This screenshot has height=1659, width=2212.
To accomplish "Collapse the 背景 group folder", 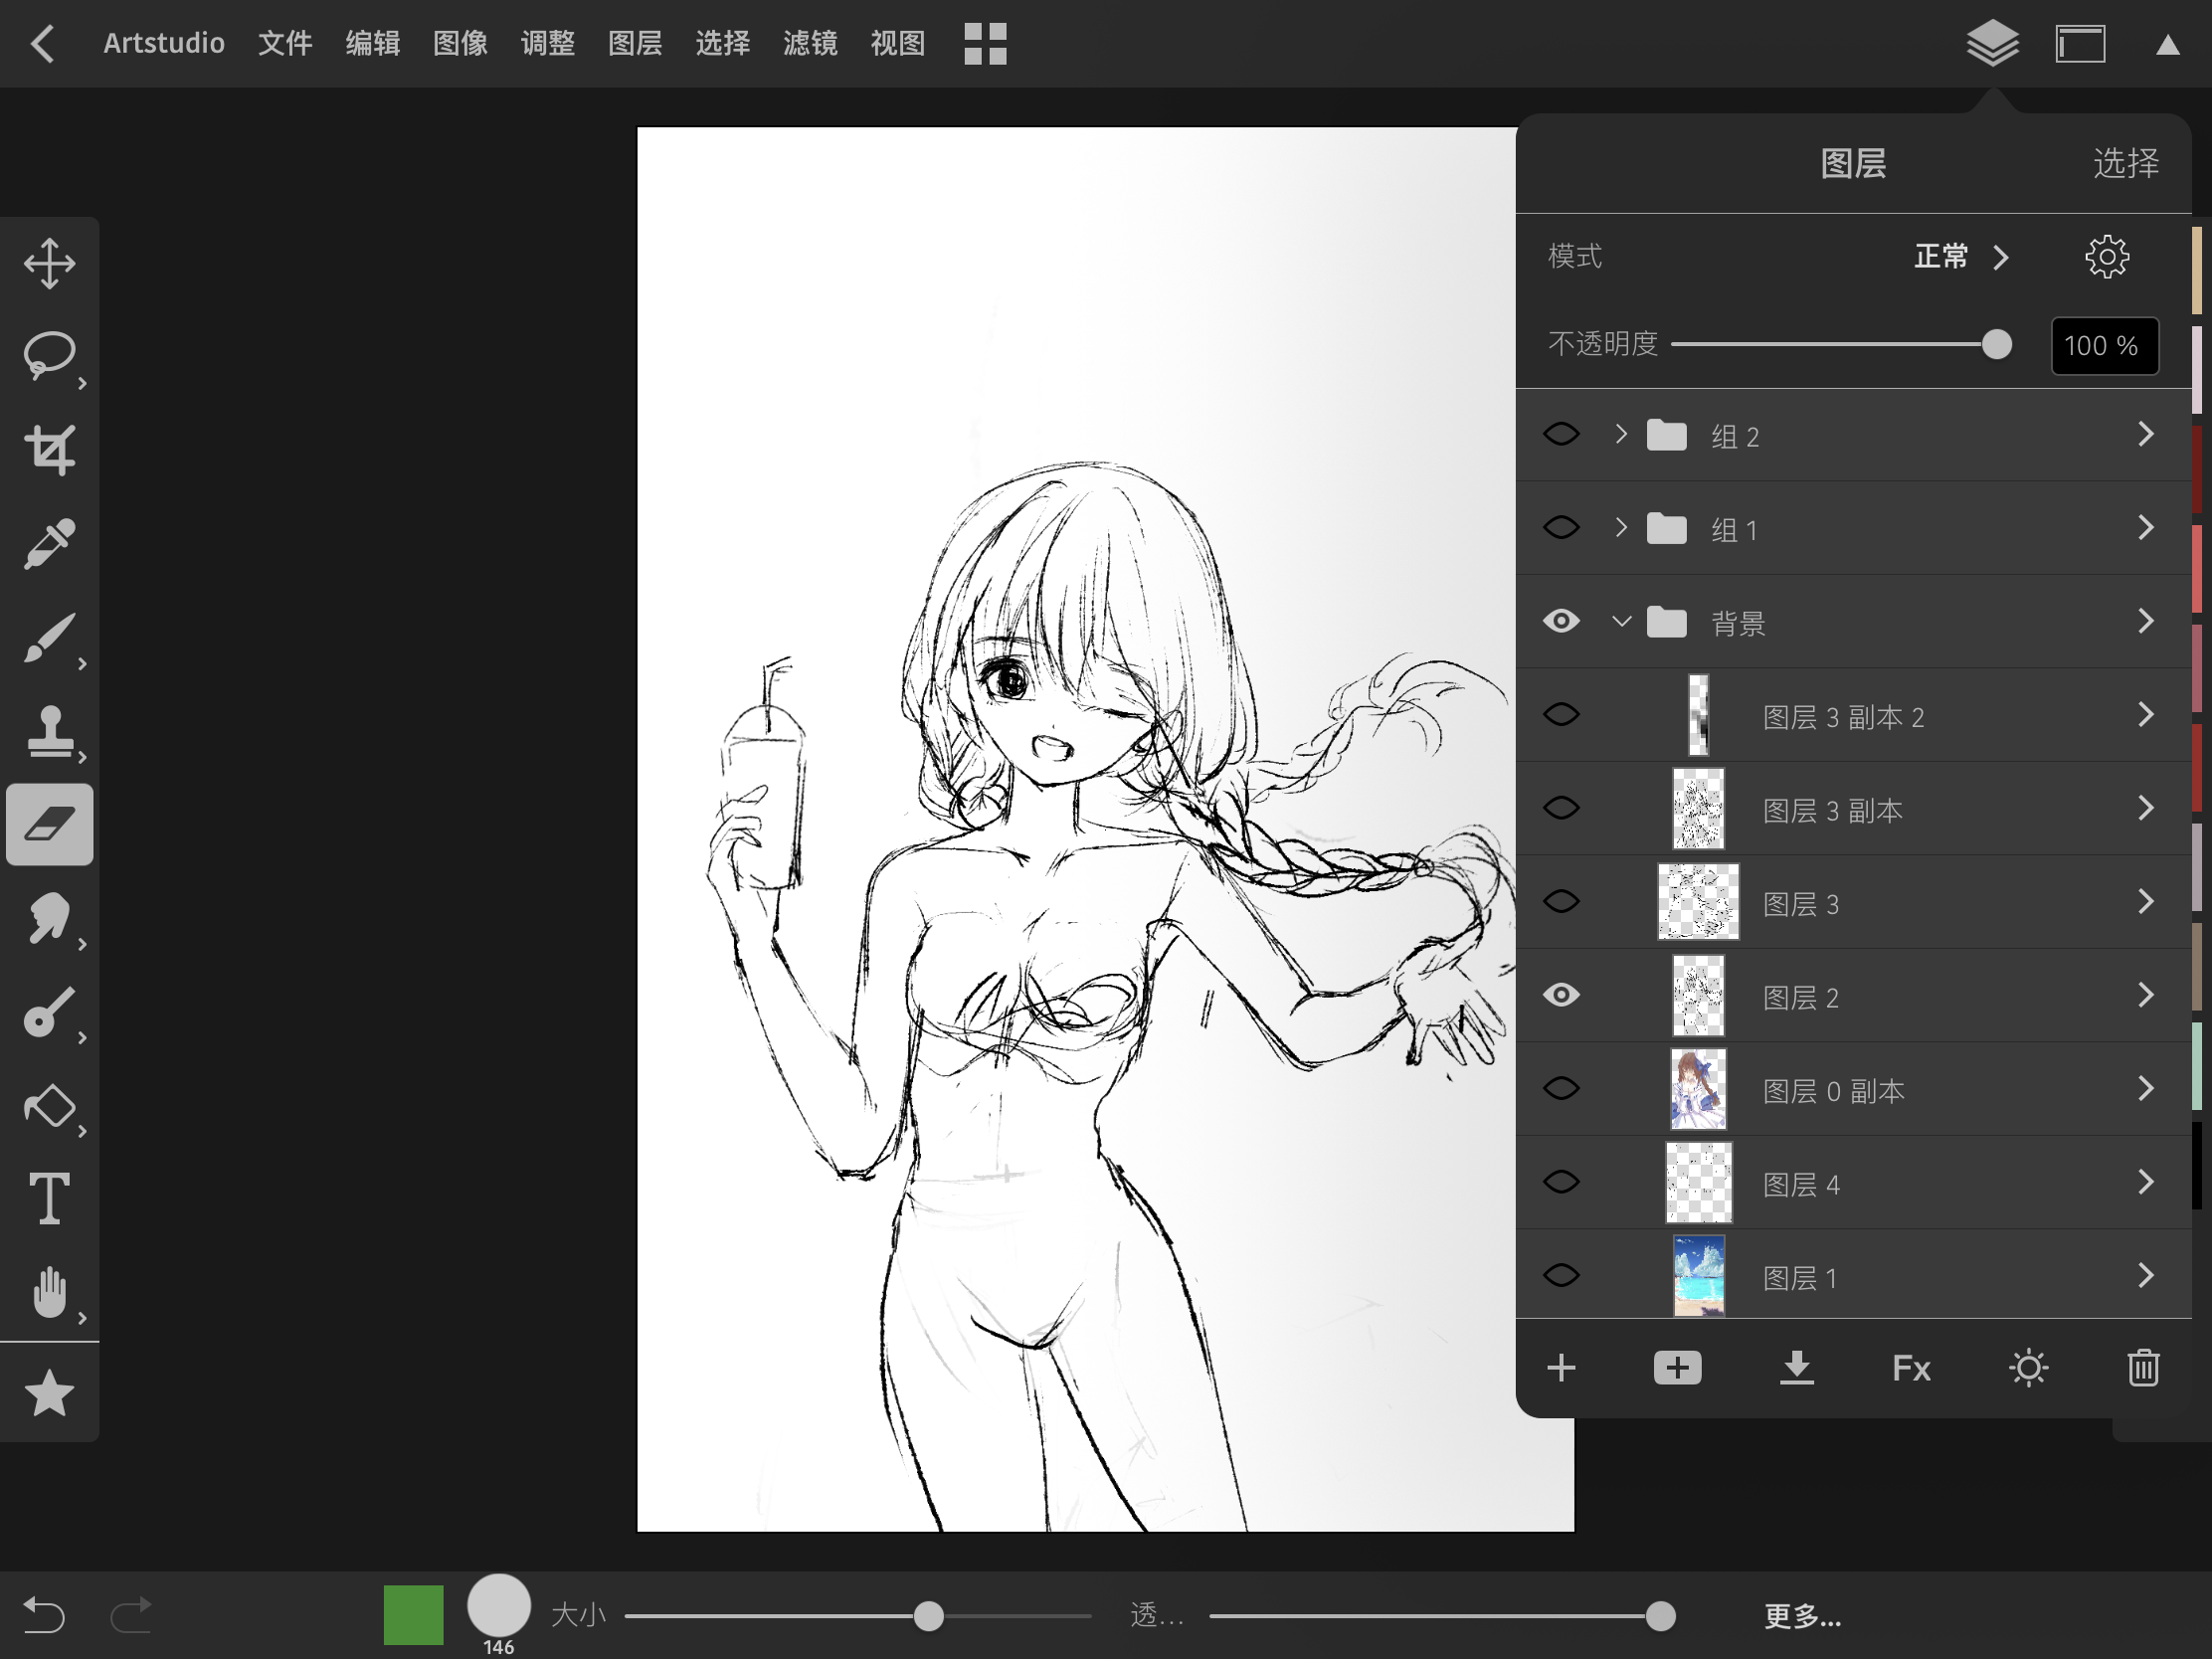I will tap(1621, 622).
